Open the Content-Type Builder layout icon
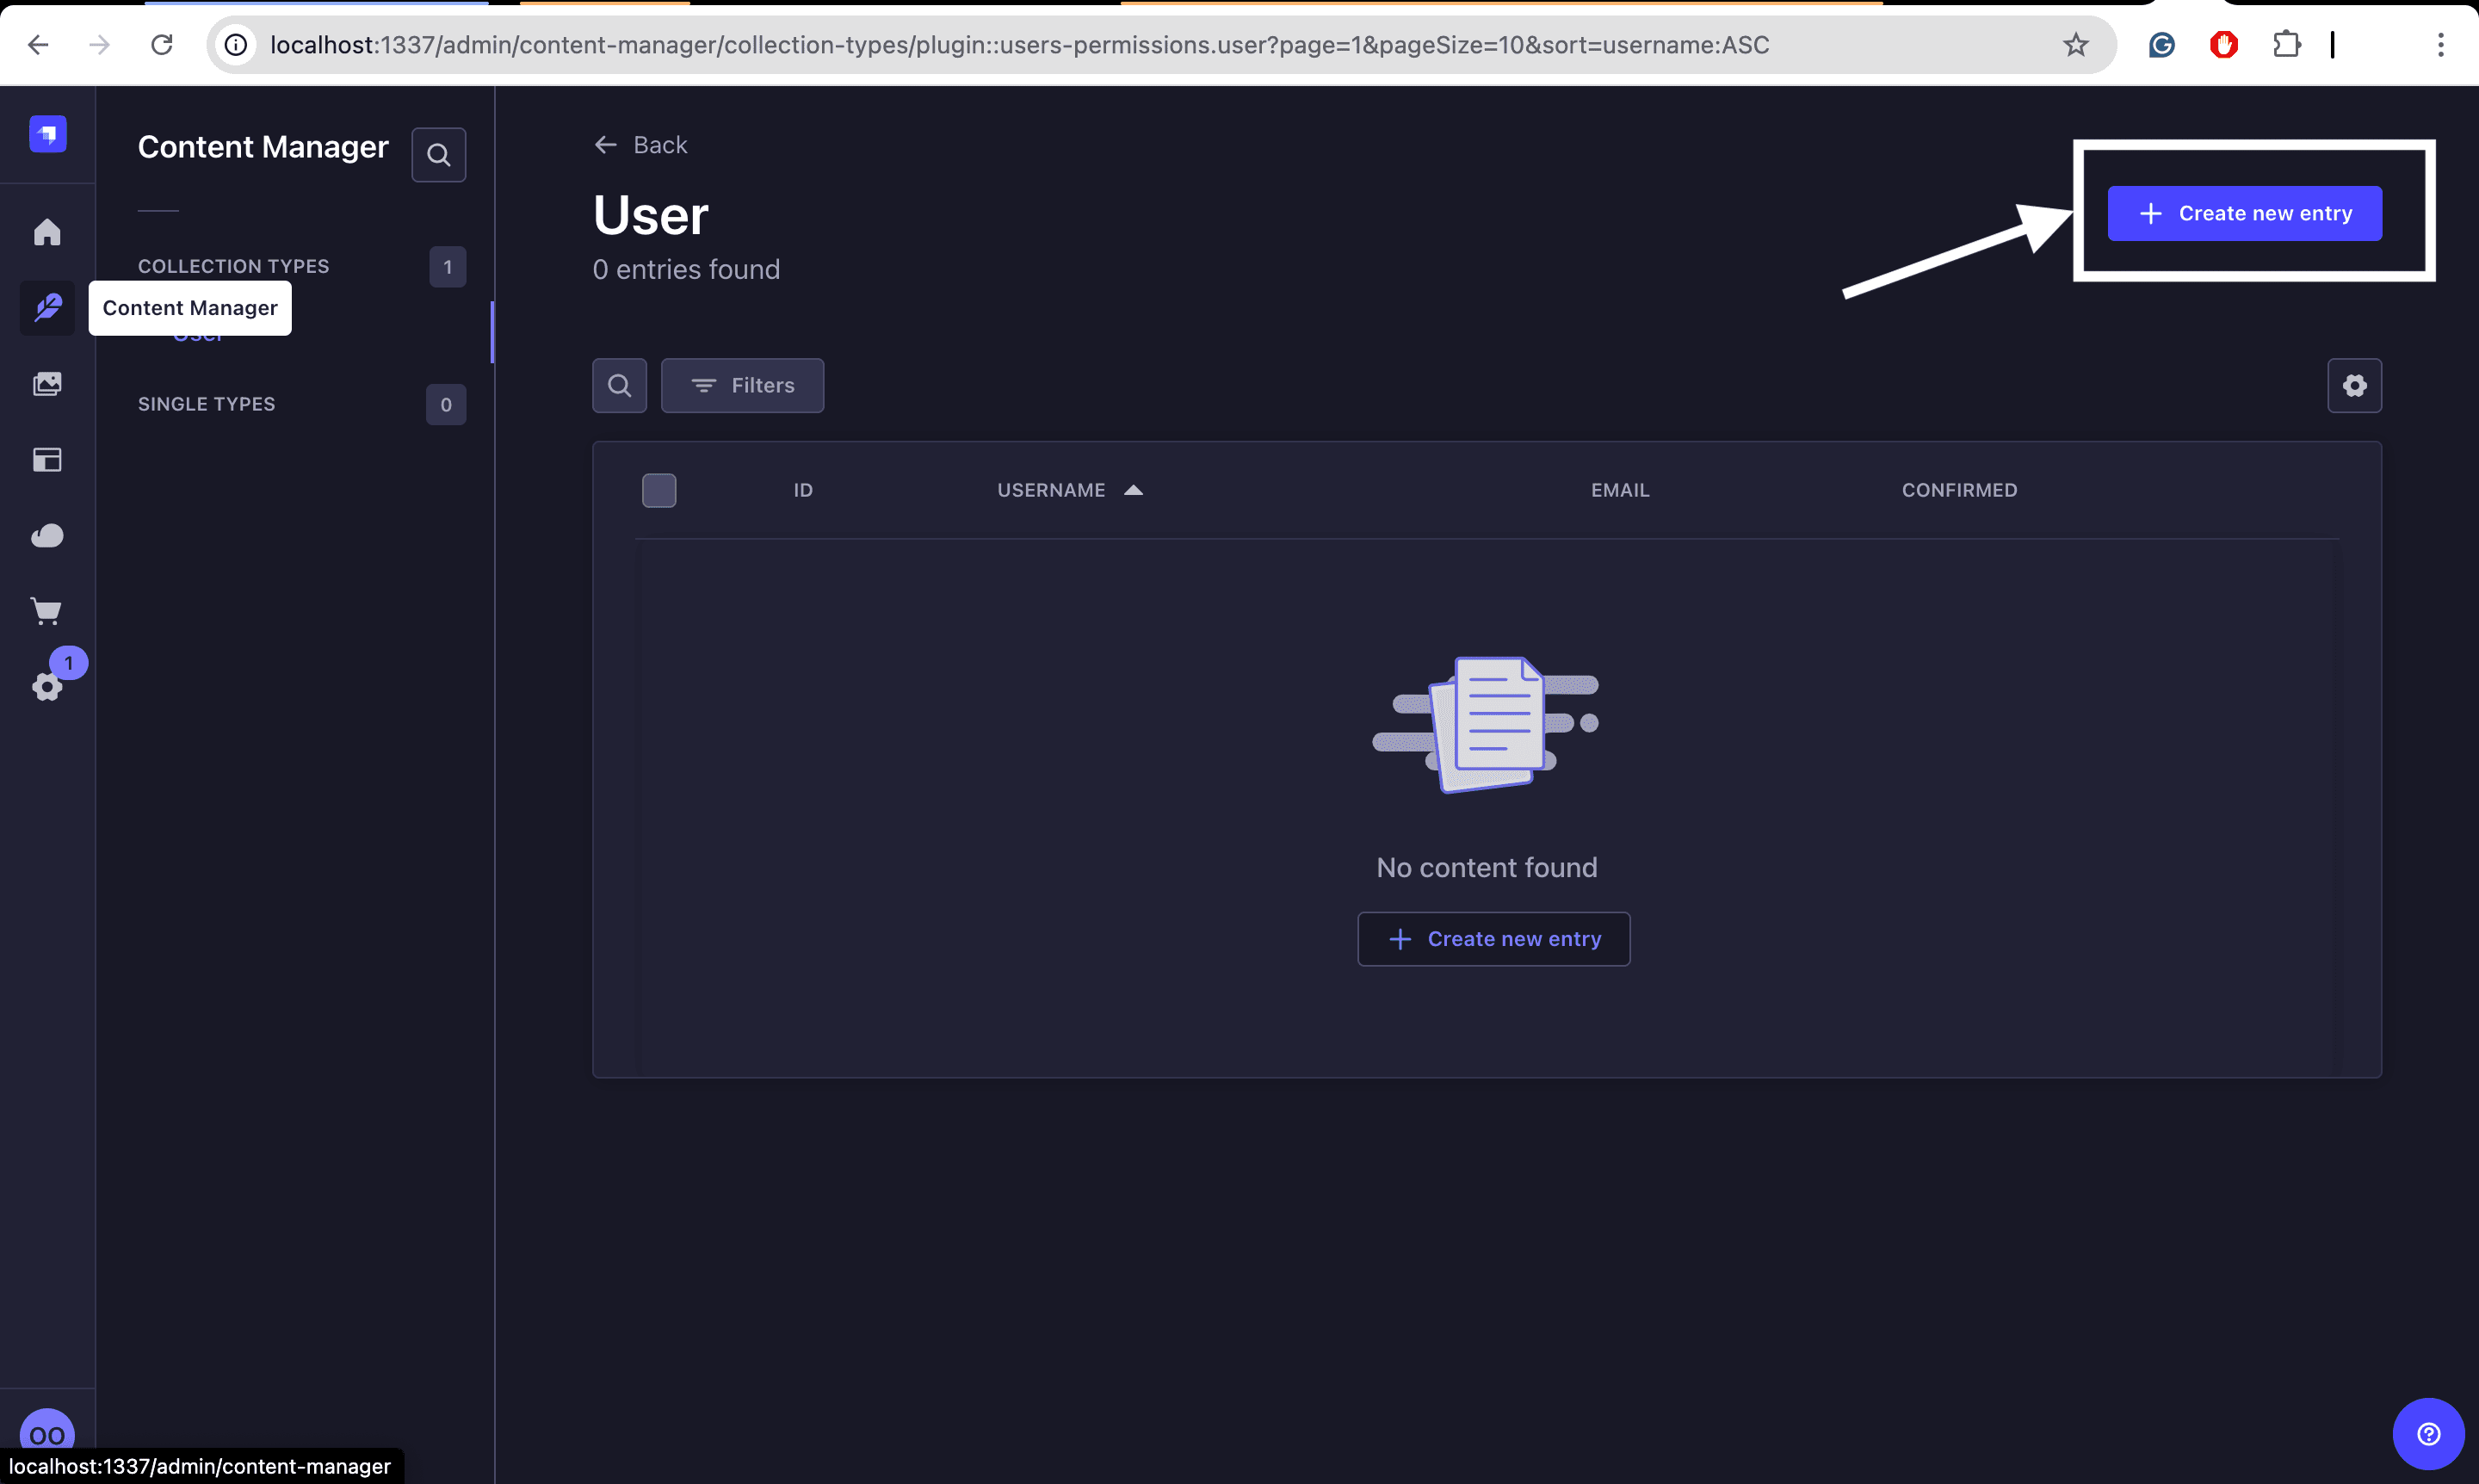Image resolution: width=2479 pixels, height=1484 pixels. (47, 460)
